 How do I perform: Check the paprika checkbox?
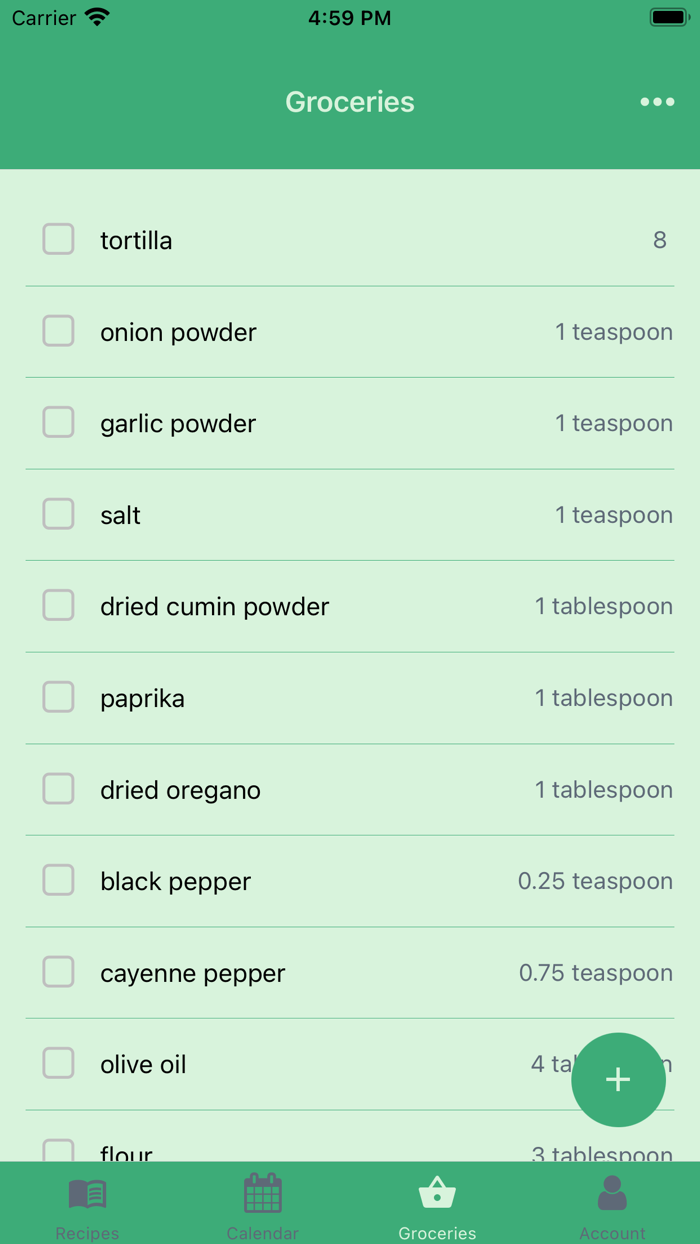58,697
